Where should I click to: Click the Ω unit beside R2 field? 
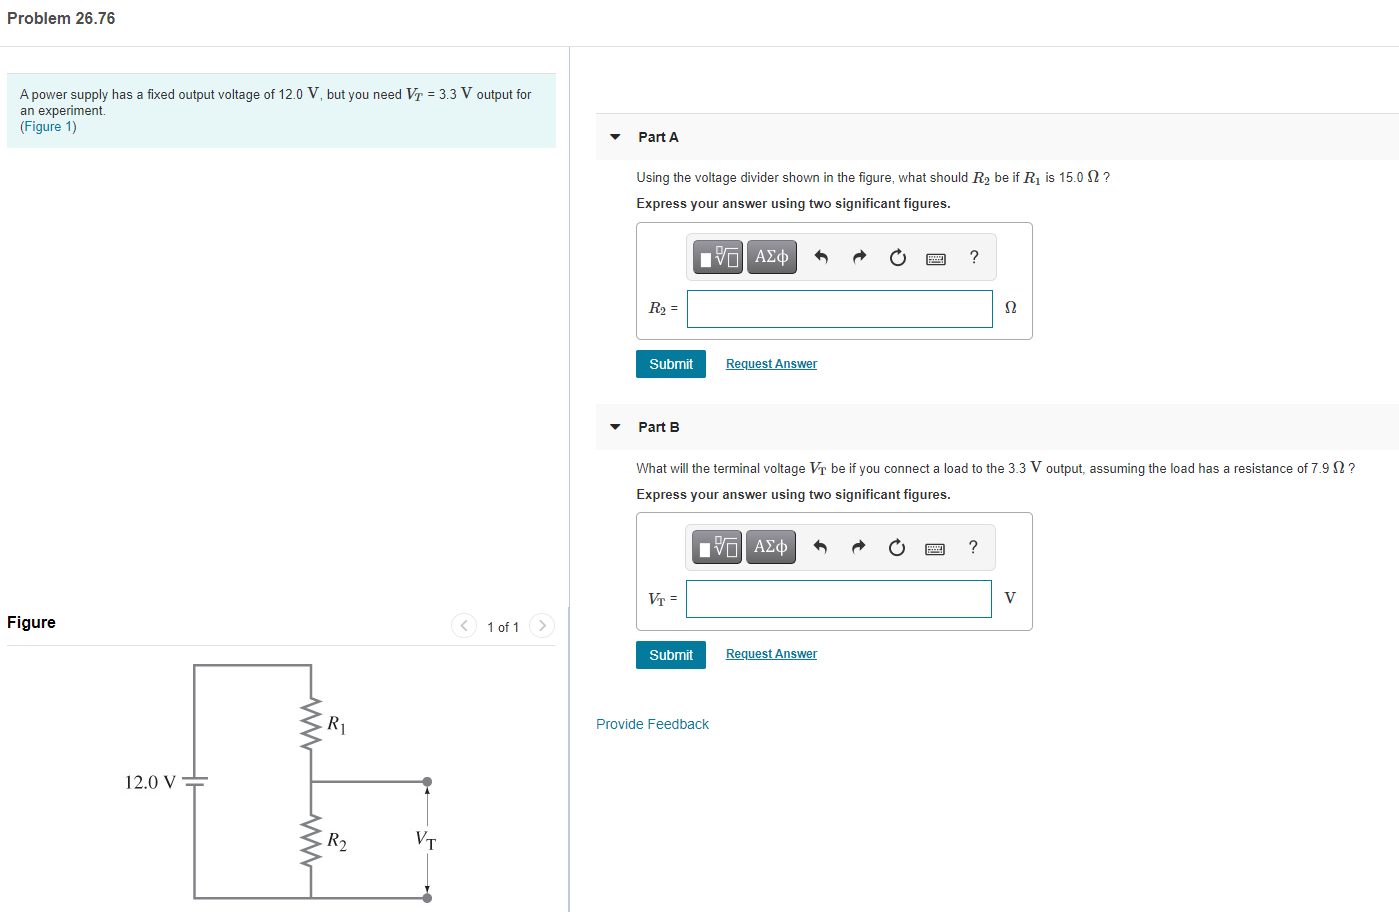(x=1010, y=308)
